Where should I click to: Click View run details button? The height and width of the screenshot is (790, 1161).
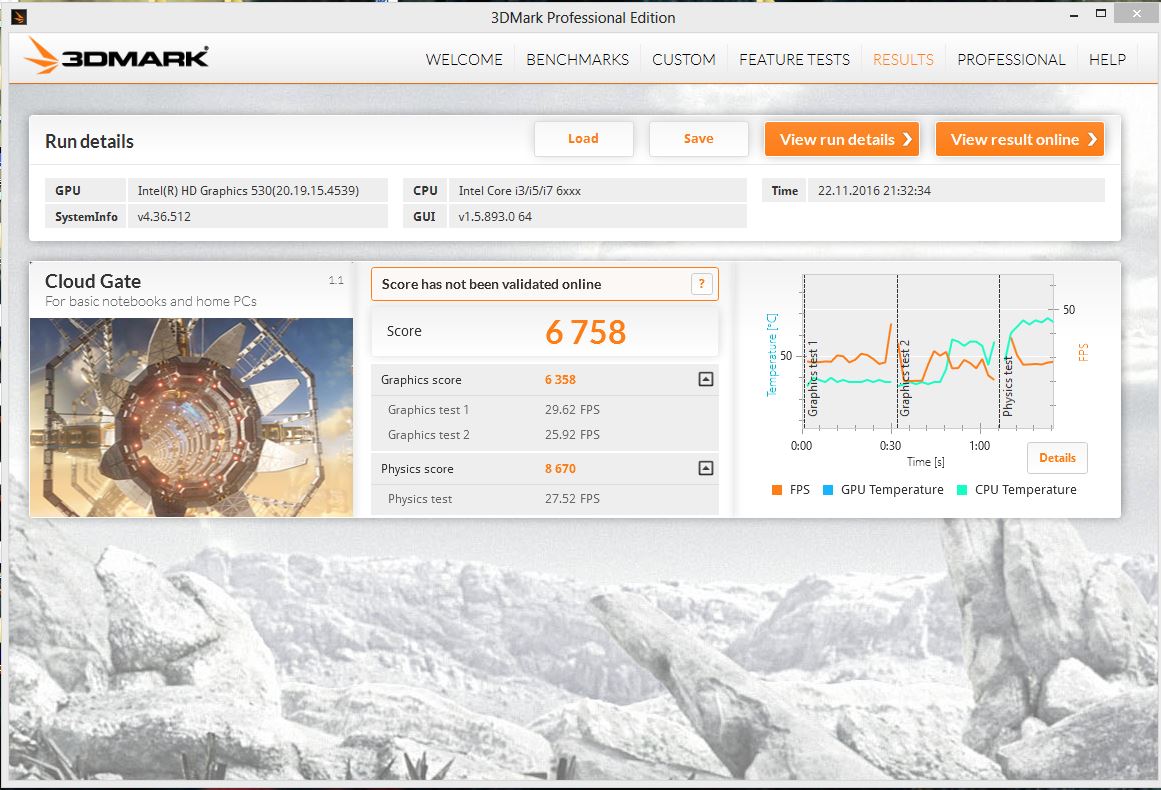pyautogui.click(x=842, y=139)
